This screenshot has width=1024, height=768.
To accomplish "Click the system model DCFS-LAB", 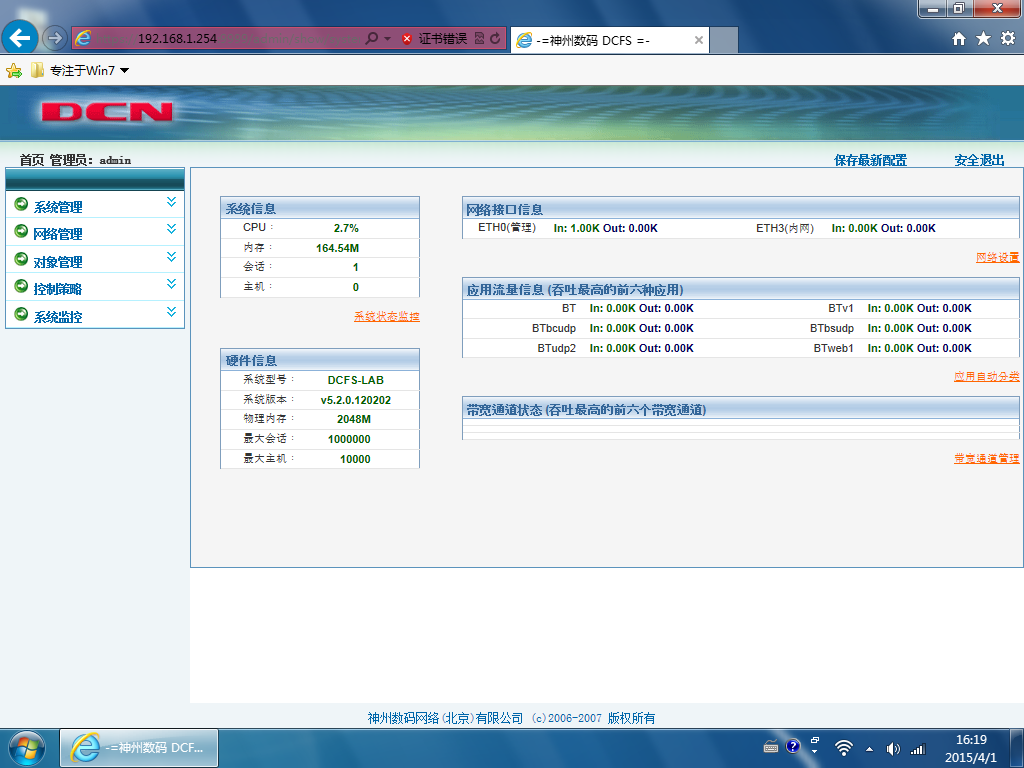I will tap(355, 380).
